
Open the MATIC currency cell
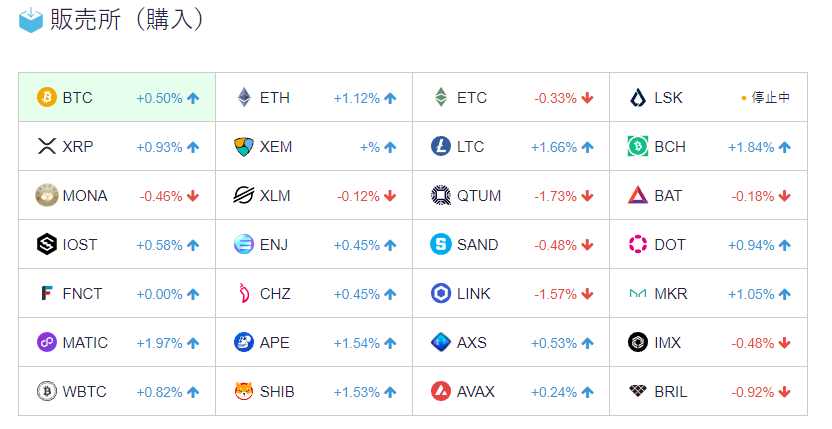pos(116,343)
